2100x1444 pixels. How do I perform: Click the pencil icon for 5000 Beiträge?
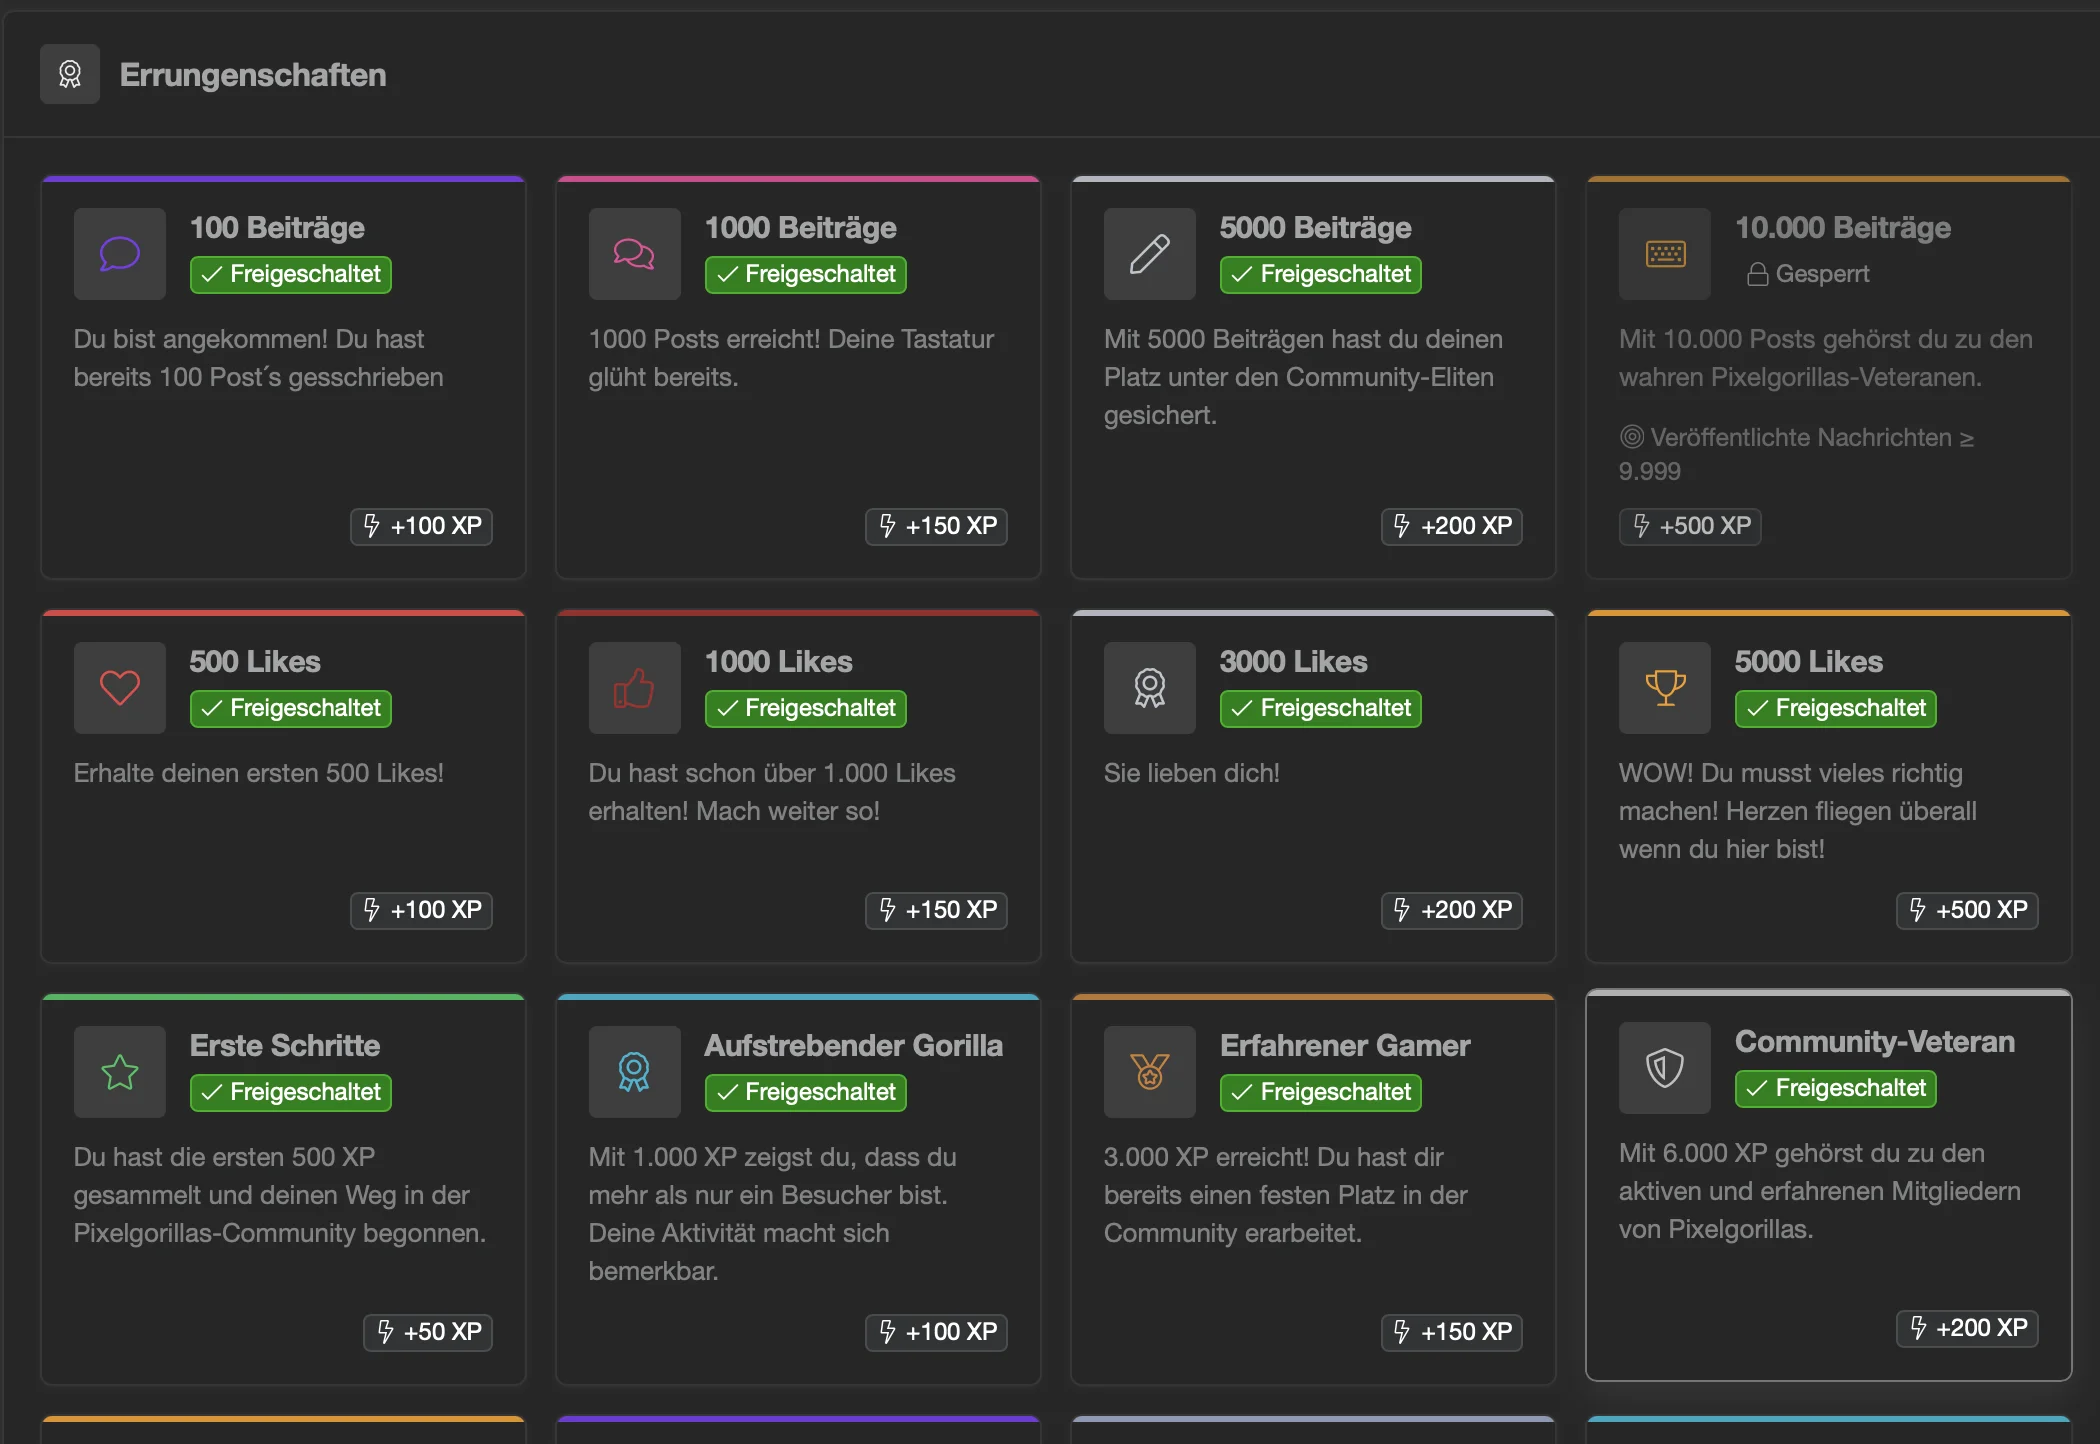1150,254
